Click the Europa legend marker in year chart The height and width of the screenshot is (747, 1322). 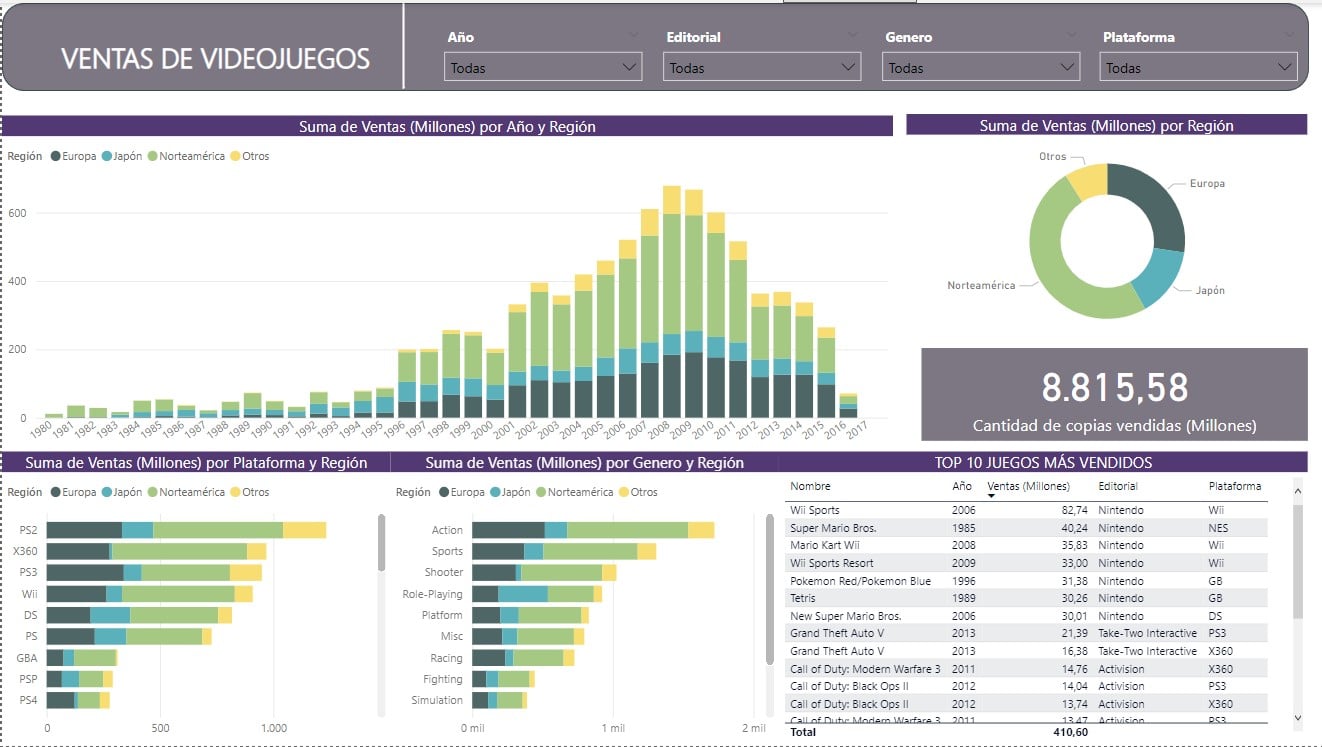(x=55, y=156)
